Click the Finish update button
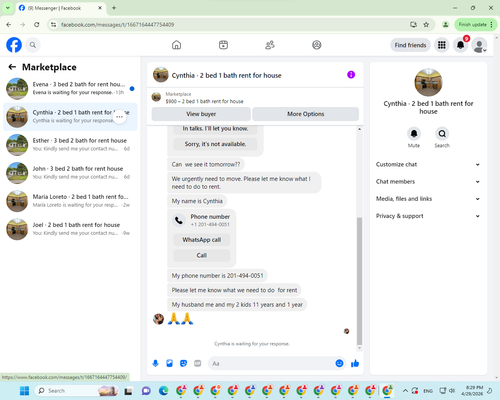500x400 pixels. pos(476,24)
